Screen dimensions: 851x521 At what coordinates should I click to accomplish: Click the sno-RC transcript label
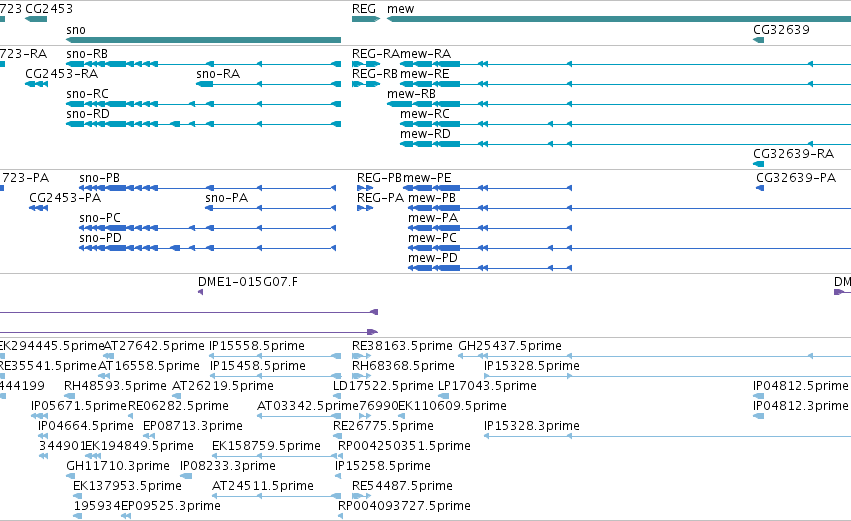coord(87,94)
